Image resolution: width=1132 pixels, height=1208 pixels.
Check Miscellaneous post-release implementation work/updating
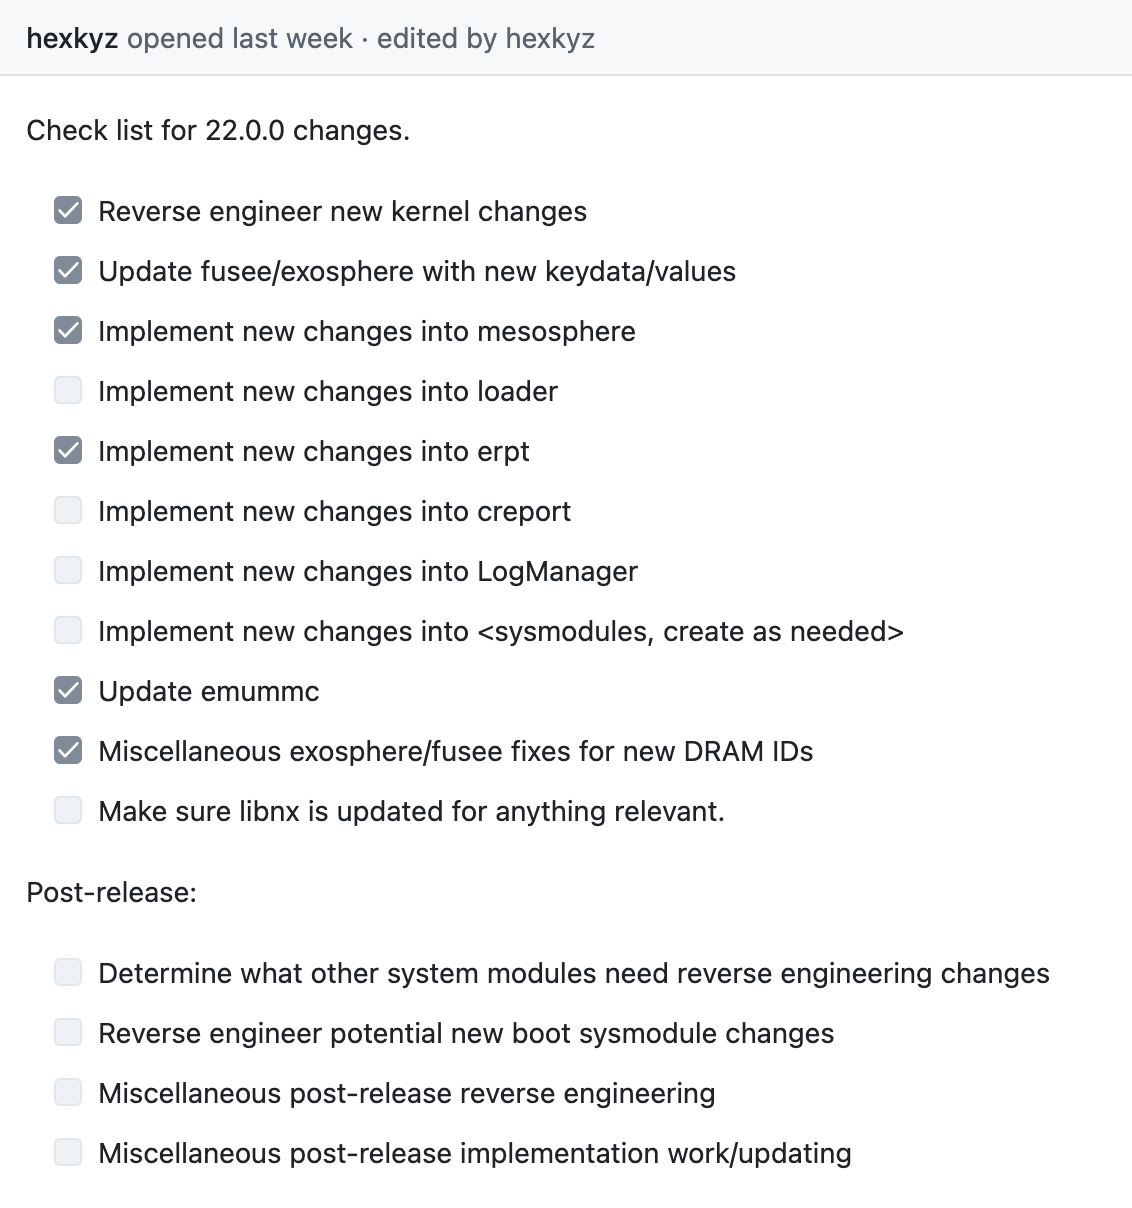68,1153
